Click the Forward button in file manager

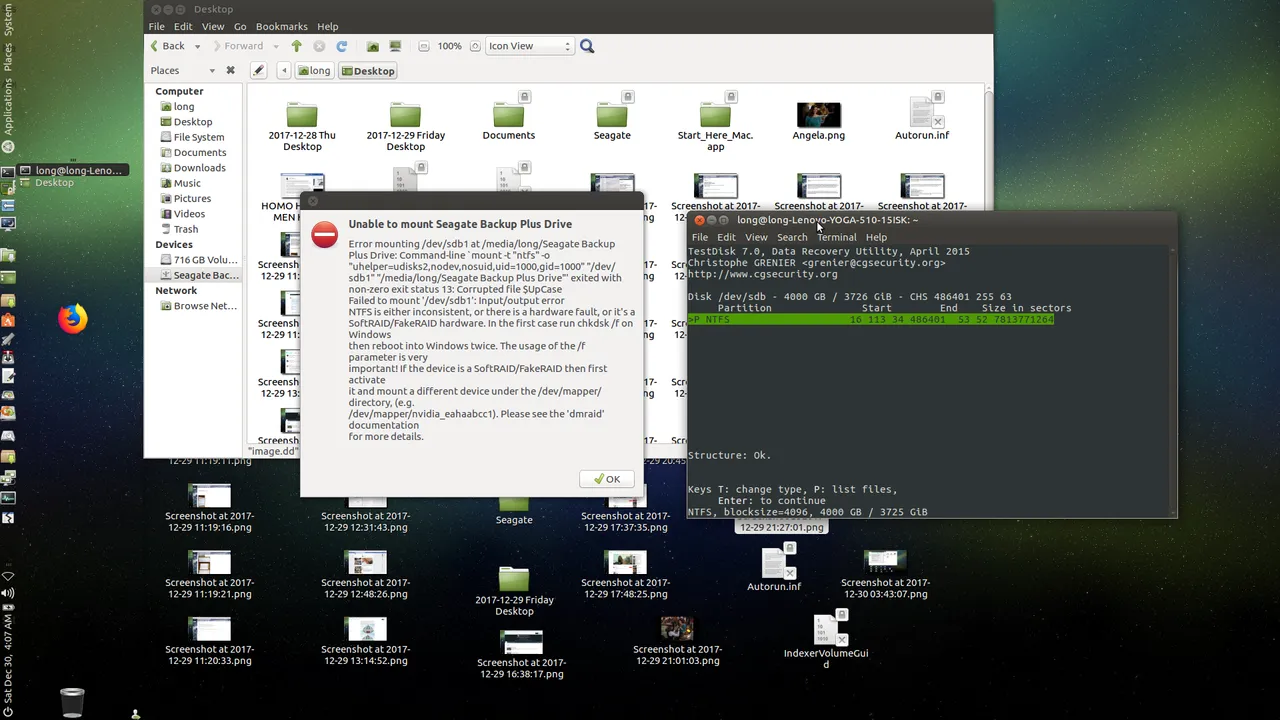[x=236, y=46]
